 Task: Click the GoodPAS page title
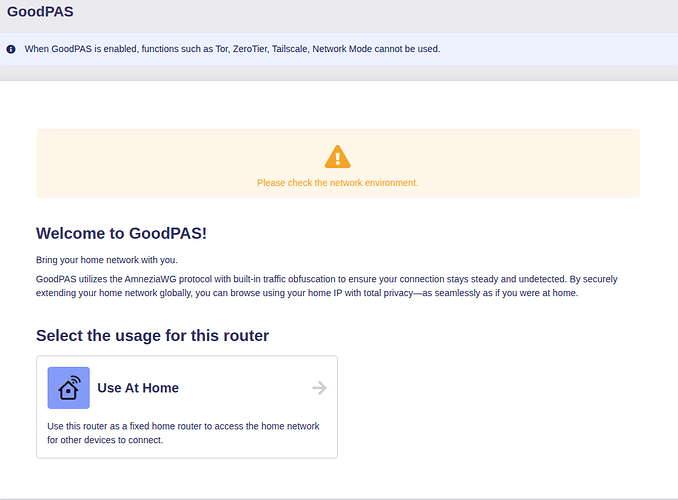click(40, 12)
